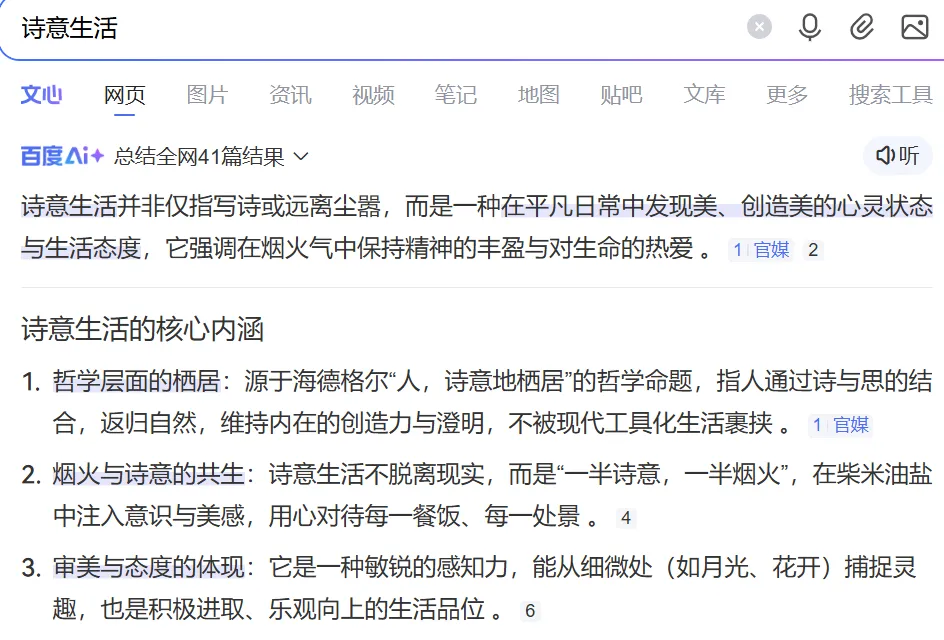Open the 地图 tab
This screenshot has height=640, width=944.
click(x=538, y=94)
